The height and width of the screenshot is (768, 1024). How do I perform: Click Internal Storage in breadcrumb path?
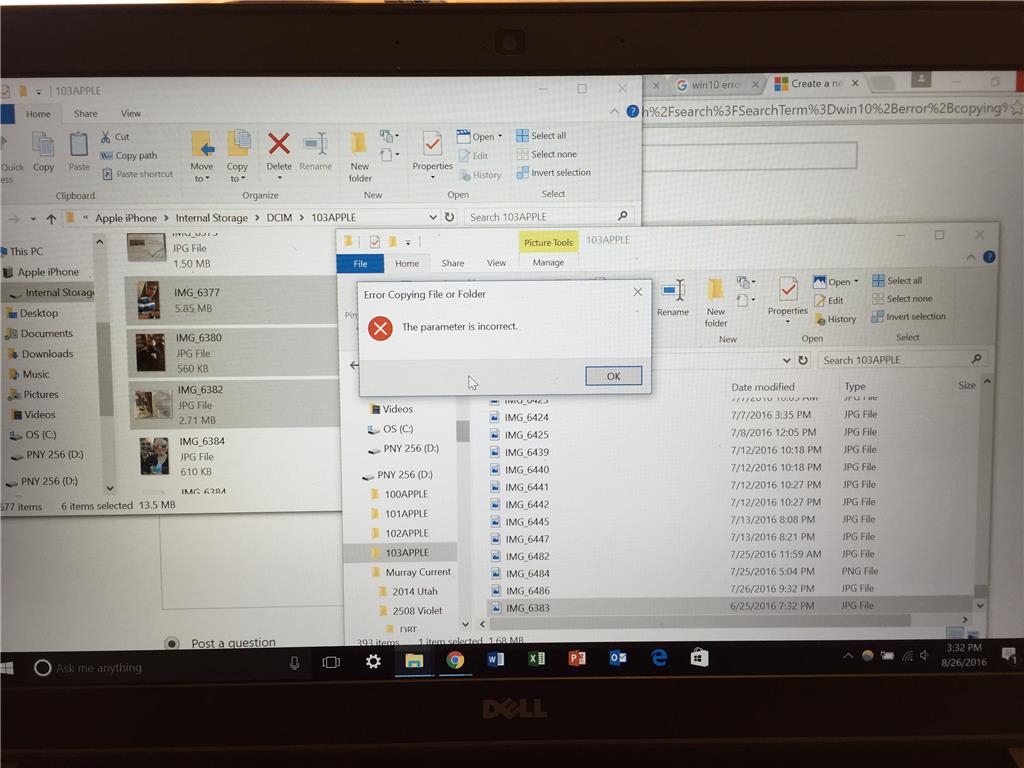[x=212, y=218]
